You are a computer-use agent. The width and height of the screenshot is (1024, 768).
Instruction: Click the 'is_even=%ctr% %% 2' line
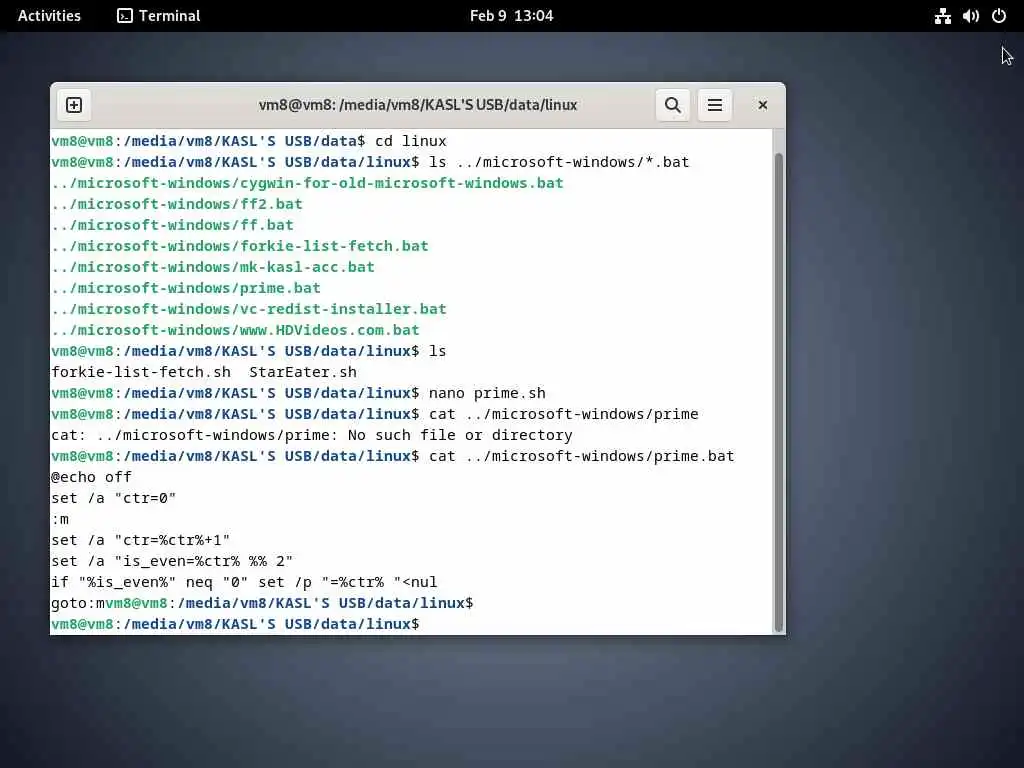(x=172, y=560)
